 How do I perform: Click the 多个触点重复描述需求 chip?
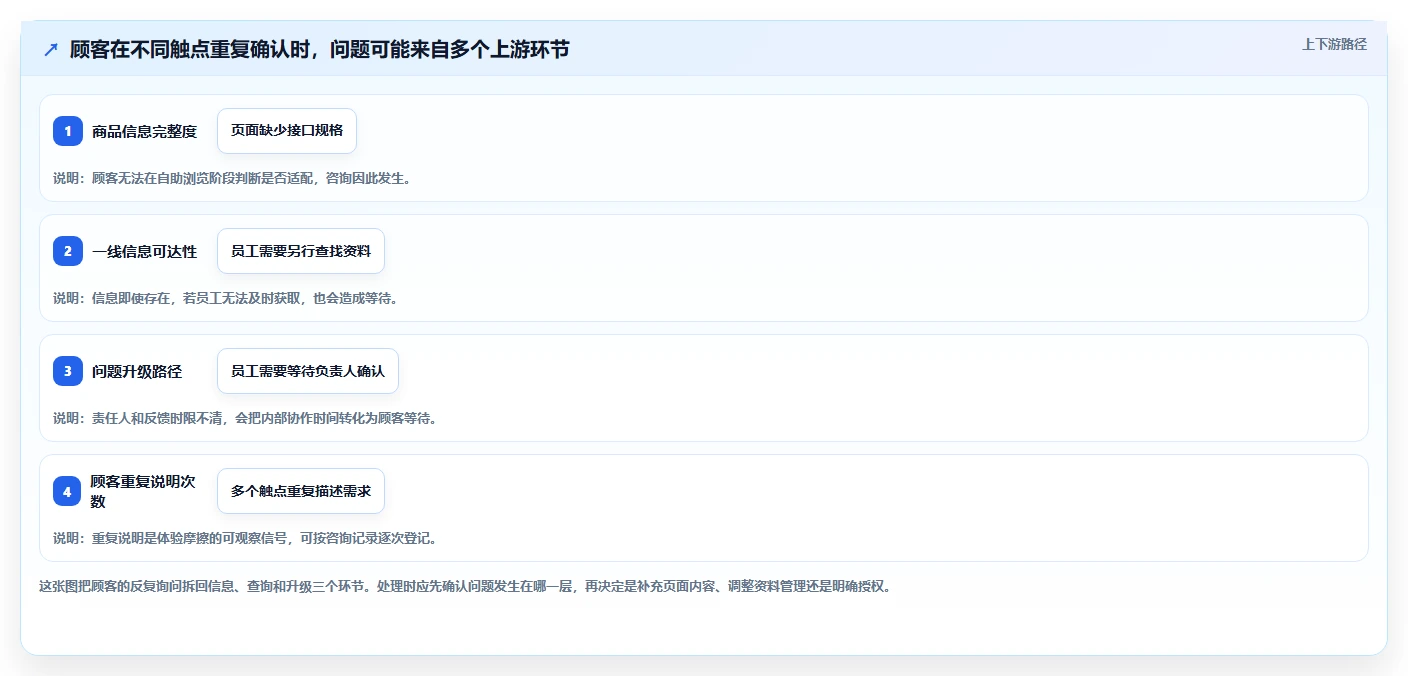[301, 491]
